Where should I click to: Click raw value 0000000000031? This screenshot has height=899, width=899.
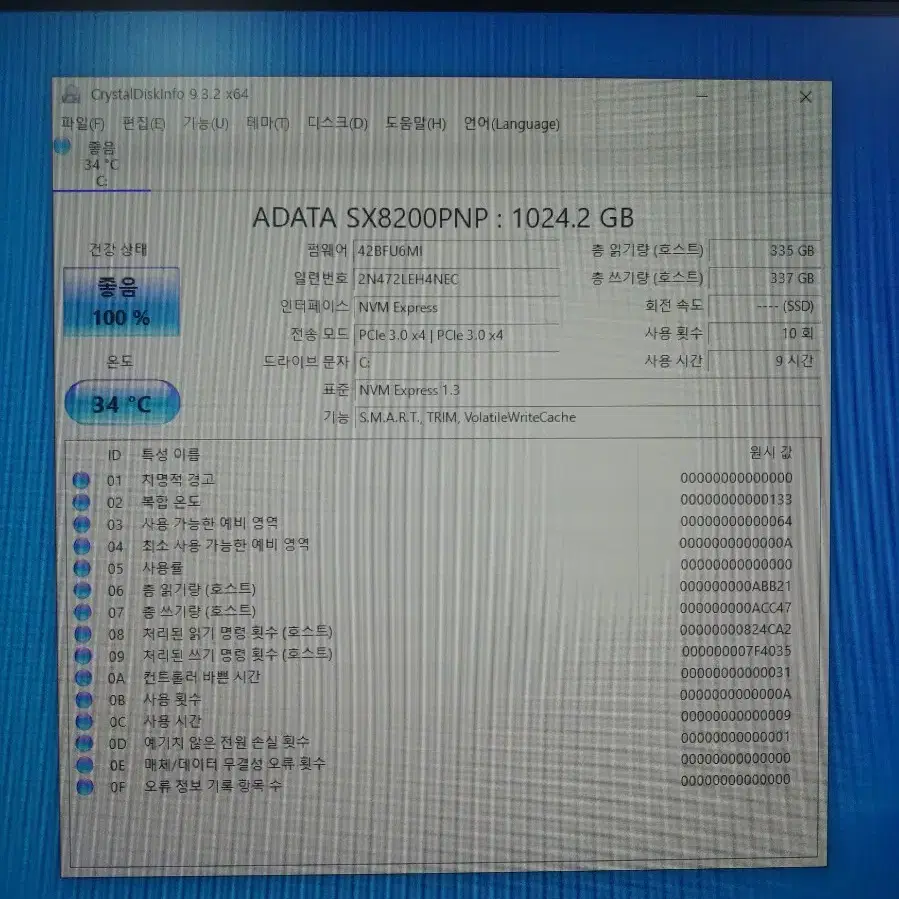pyautogui.click(x=736, y=673)
